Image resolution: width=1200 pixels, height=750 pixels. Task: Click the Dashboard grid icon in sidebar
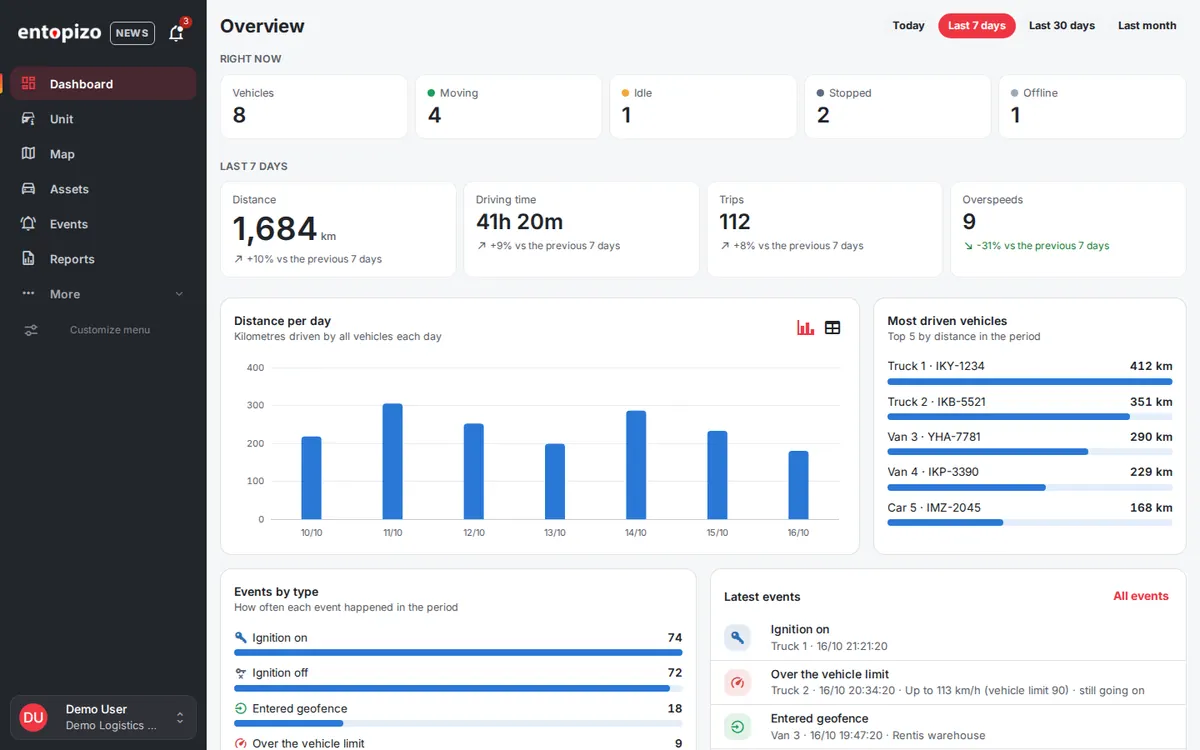pyautogui.click(x=29, y=84)
